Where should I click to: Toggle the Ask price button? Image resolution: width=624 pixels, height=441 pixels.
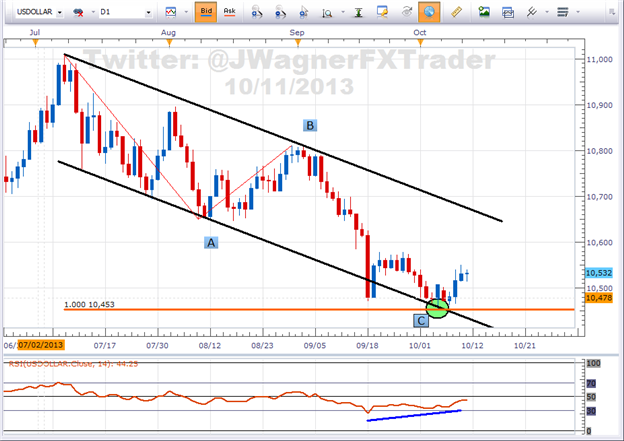230,12
